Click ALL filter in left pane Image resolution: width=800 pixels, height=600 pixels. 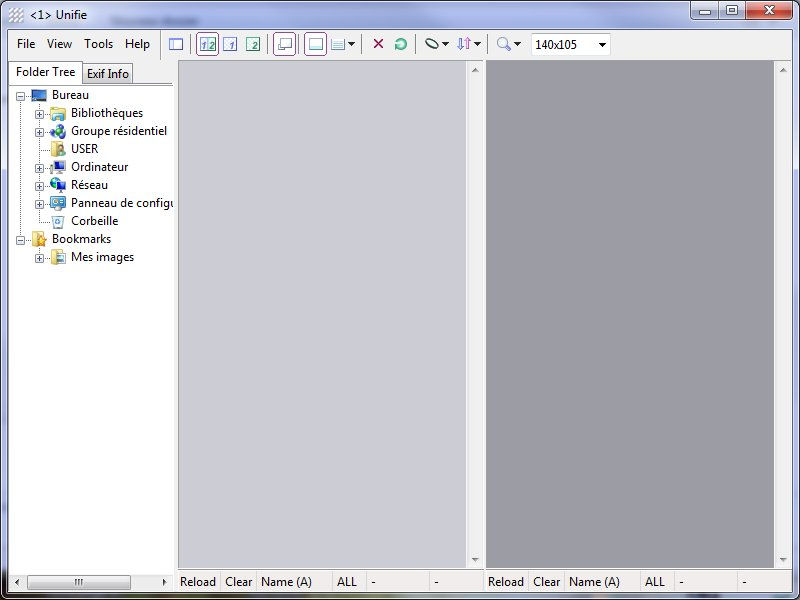347,582
